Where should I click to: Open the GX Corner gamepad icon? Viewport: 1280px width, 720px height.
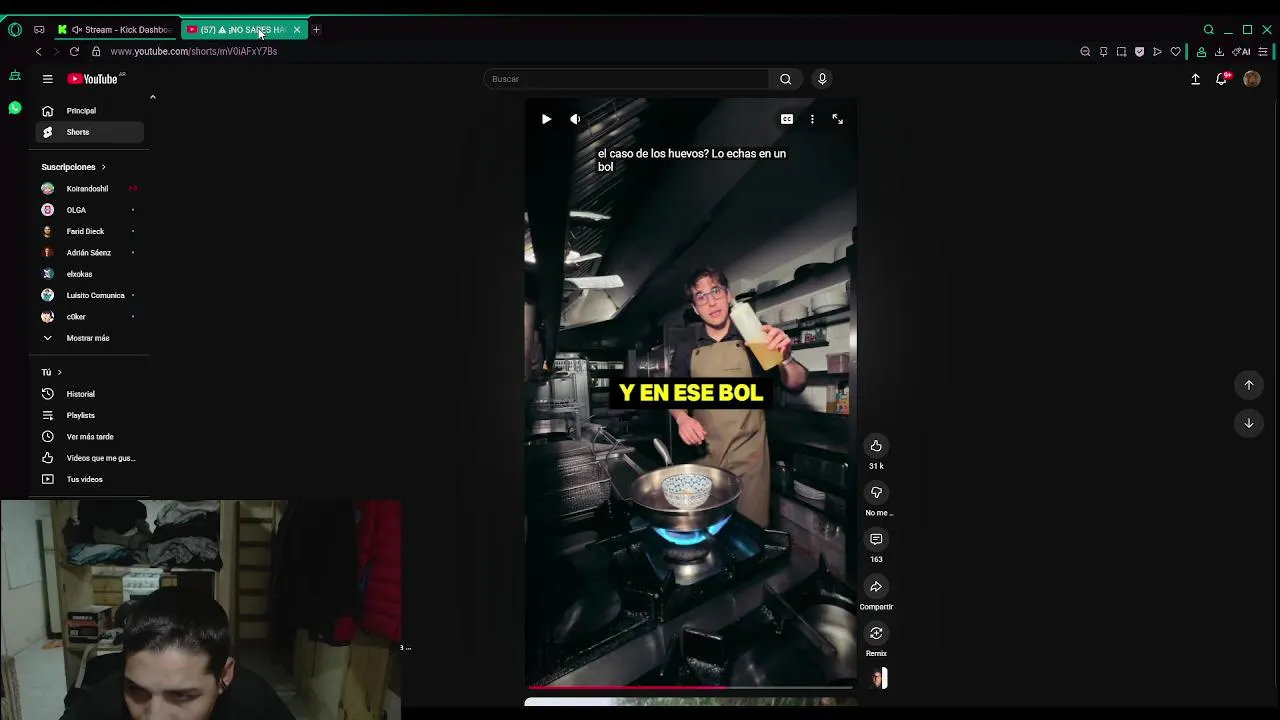[x=39, y=30]
